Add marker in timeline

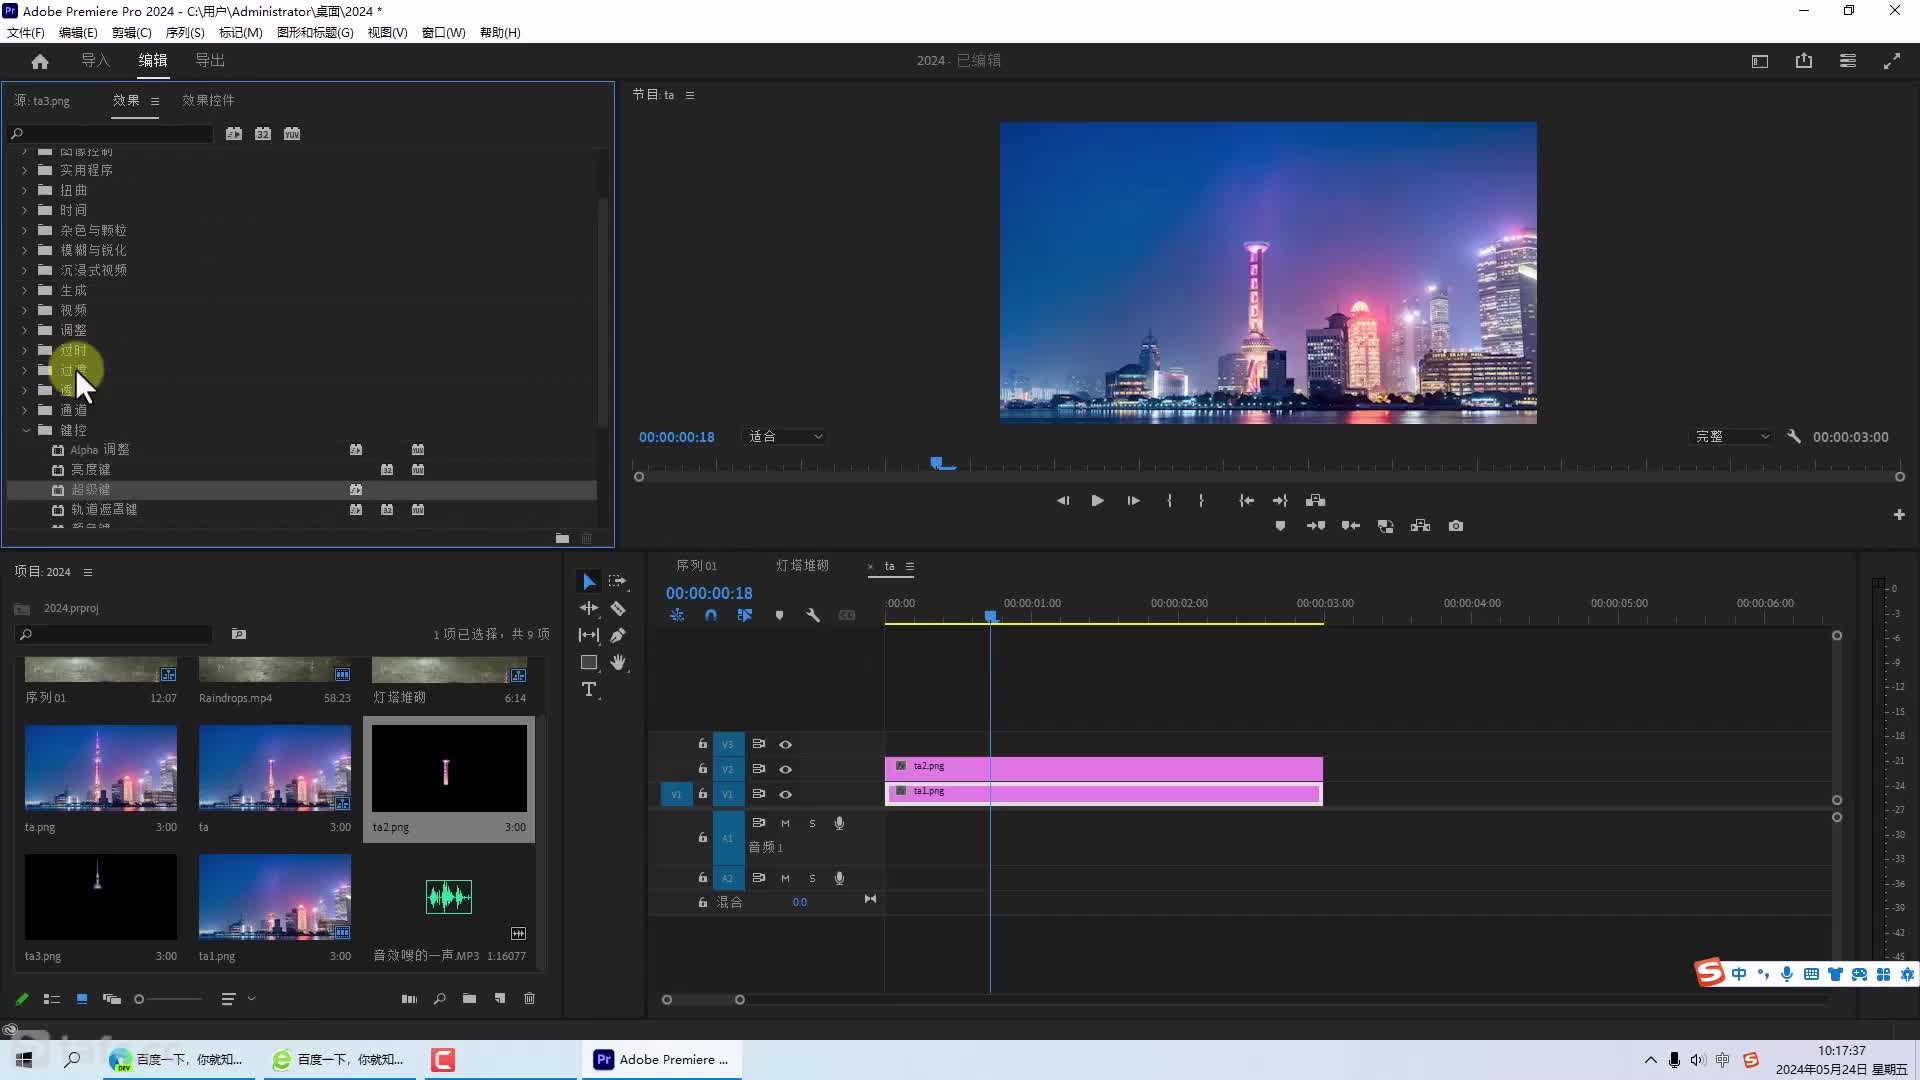coord(779,615)
